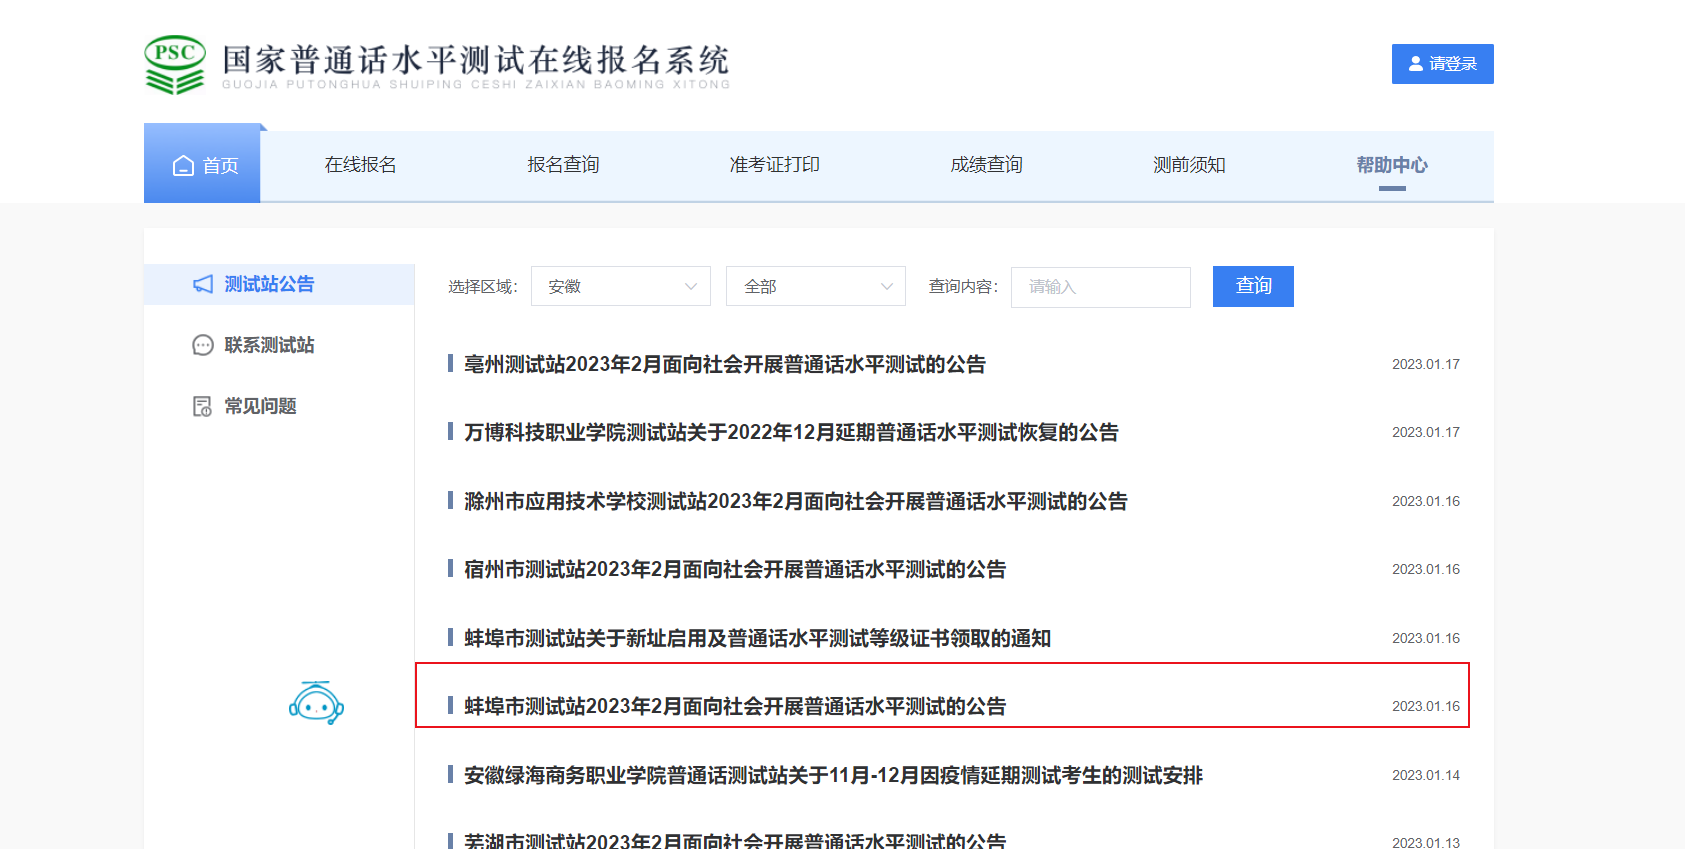Image resolution: width=1685 pixels, height=849 pixels.
Task: Click the document icon beside 常见问题
Action: coord(203,406)
